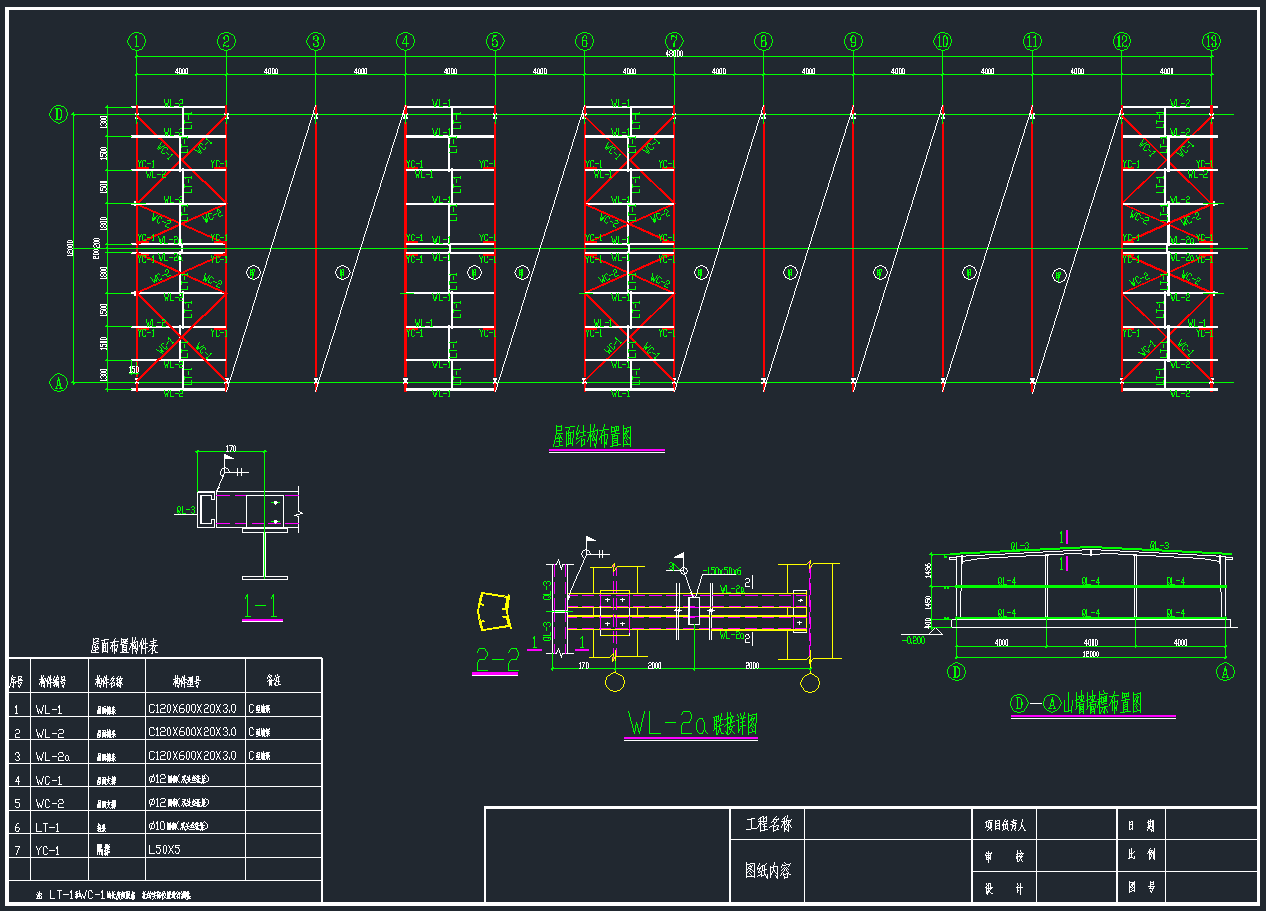
Task: Select the 屋面结构布置图 title text
Action: click(592, 437)
